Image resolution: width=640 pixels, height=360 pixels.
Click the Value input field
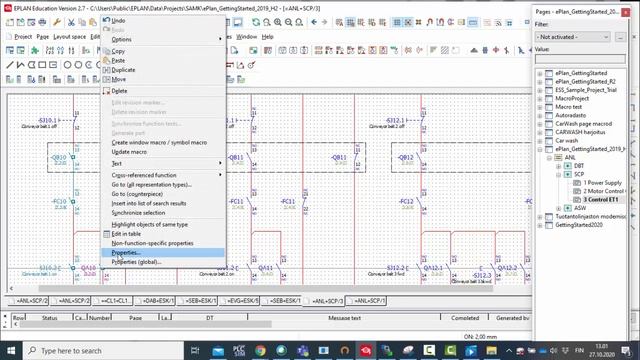click(580, 59)
